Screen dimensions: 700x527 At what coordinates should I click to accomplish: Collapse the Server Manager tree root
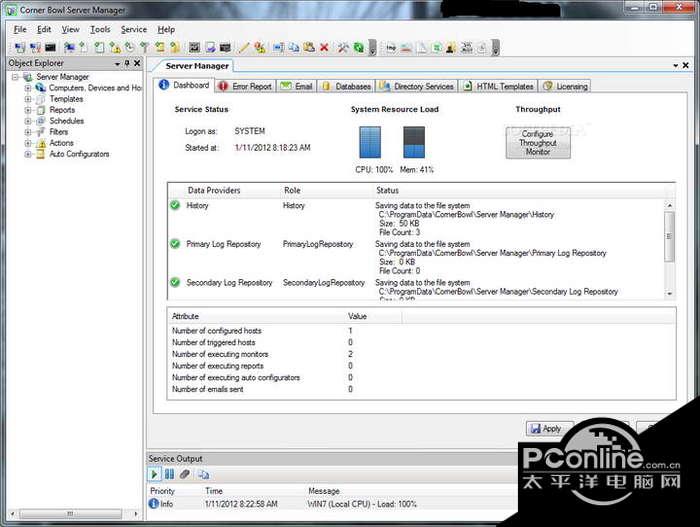pos(15,77)
